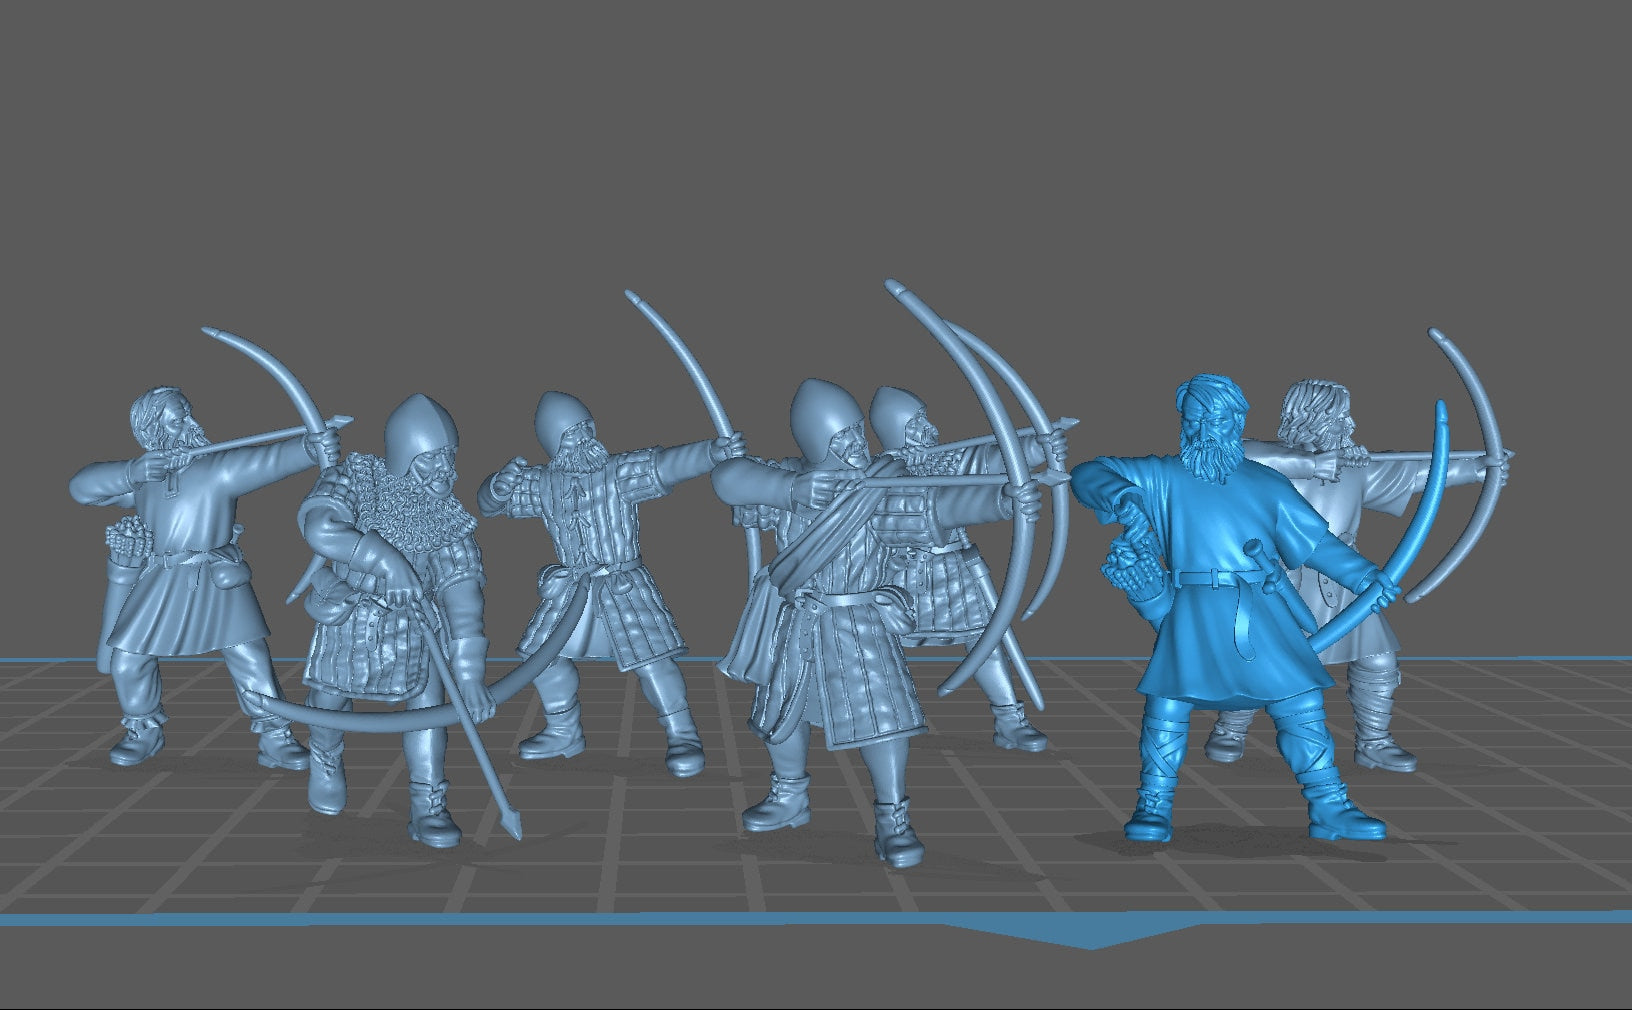Click the far-right archer's upper bow tip
This screenshot has width=1632, height=1010.
click(1439, 336)
